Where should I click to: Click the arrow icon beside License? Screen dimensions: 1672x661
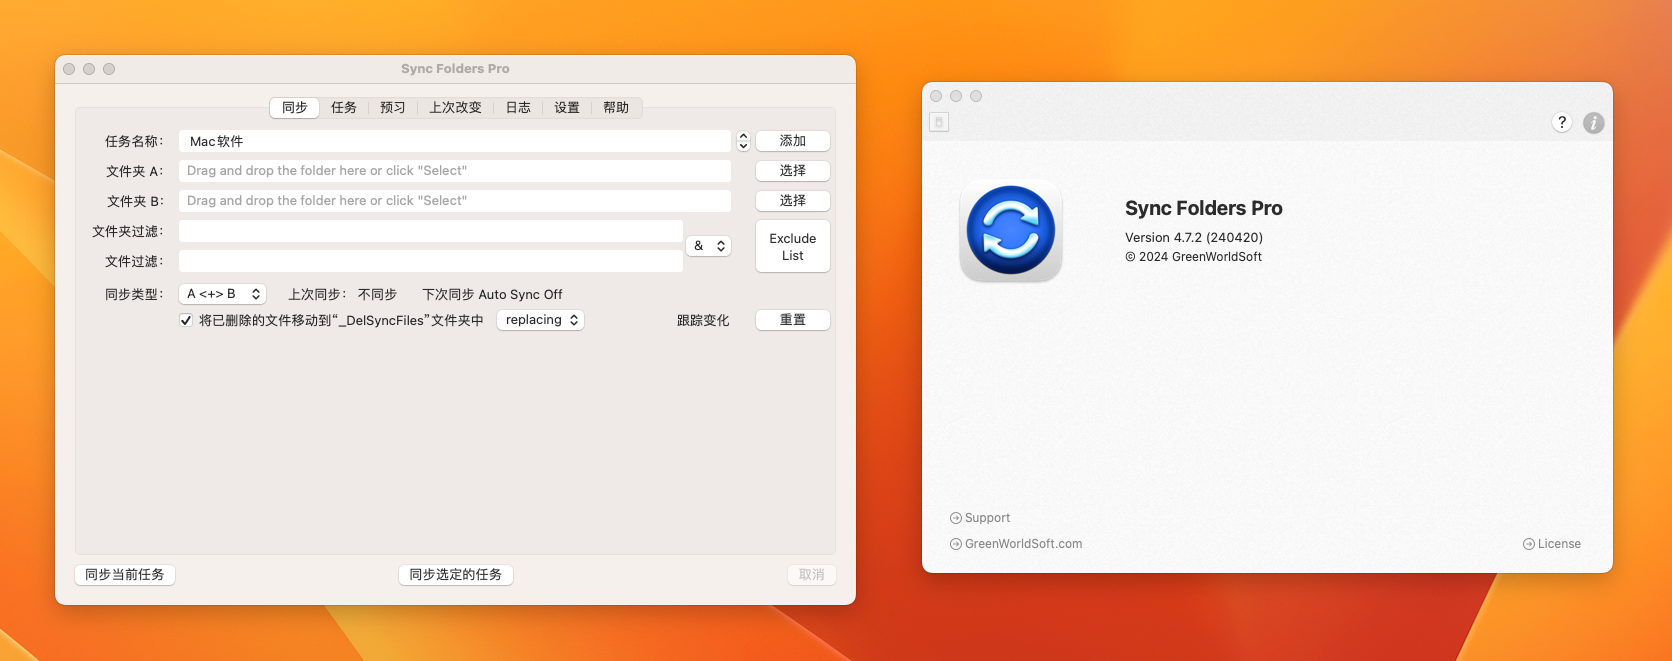click(x=1529, y=544)
